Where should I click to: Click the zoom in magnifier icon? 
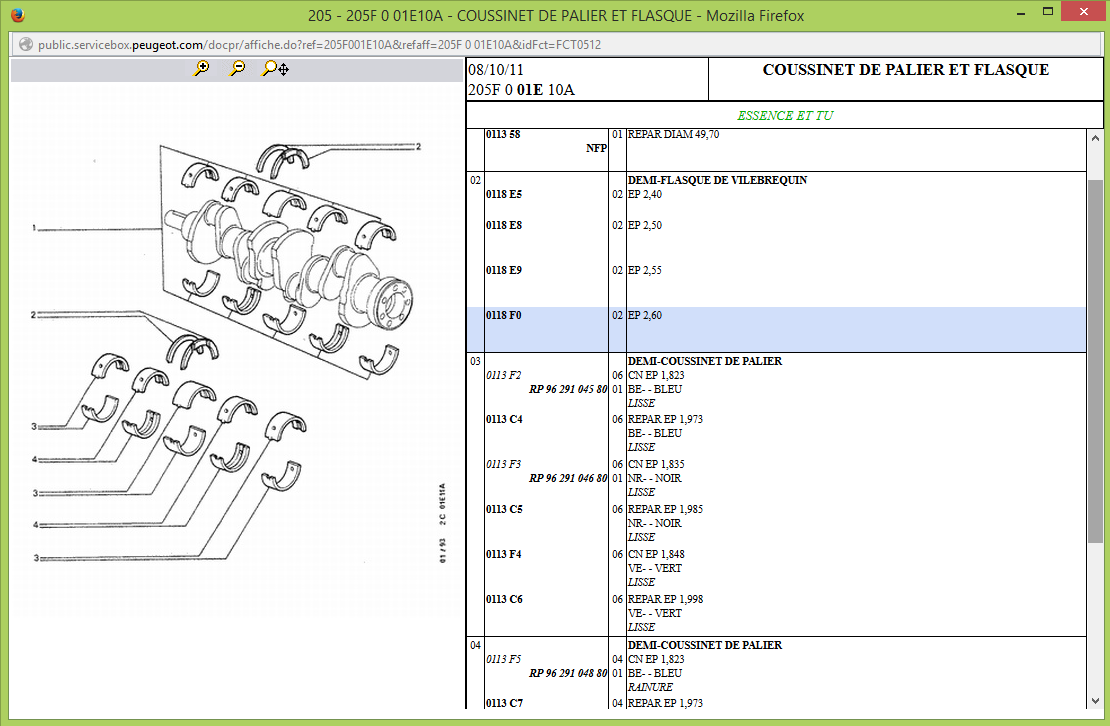point(202,69)
